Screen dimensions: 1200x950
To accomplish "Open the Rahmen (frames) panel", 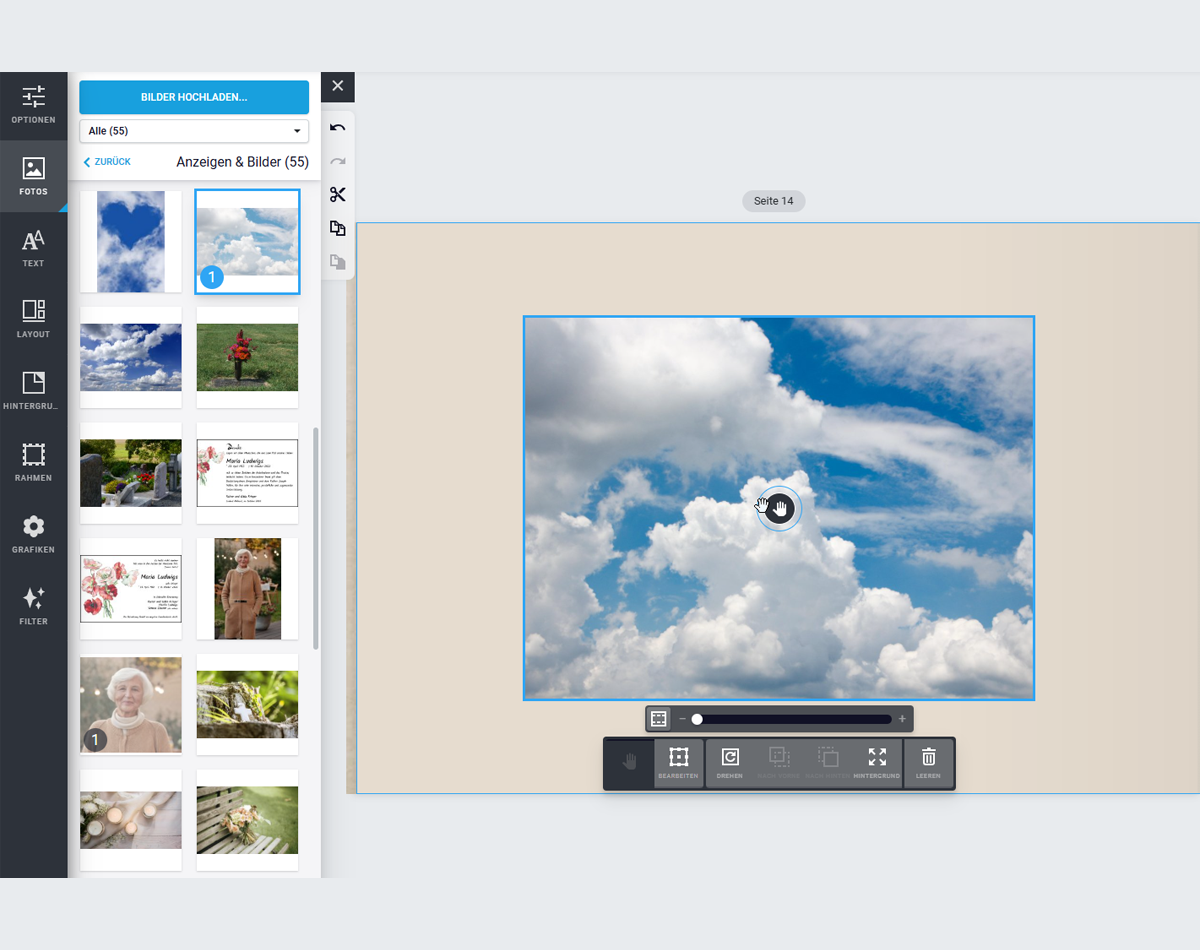I will pyautogui.click(x=33, y=463).
